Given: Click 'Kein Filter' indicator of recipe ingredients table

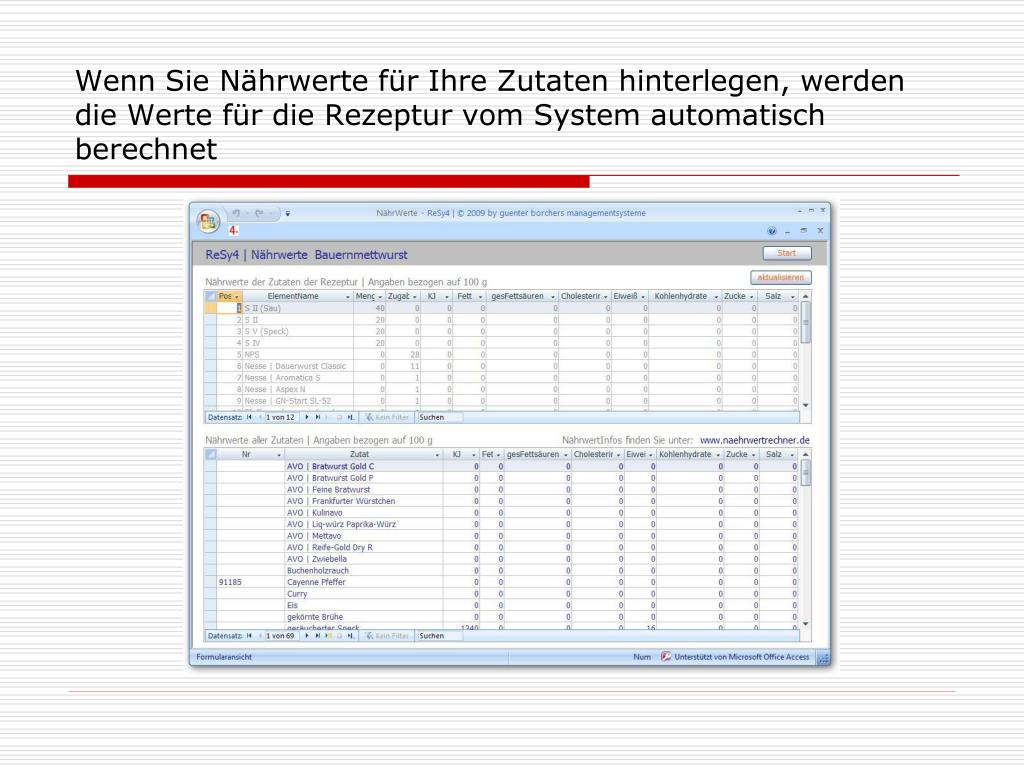Looking at the screenshot, I should (x=387, y=417).
